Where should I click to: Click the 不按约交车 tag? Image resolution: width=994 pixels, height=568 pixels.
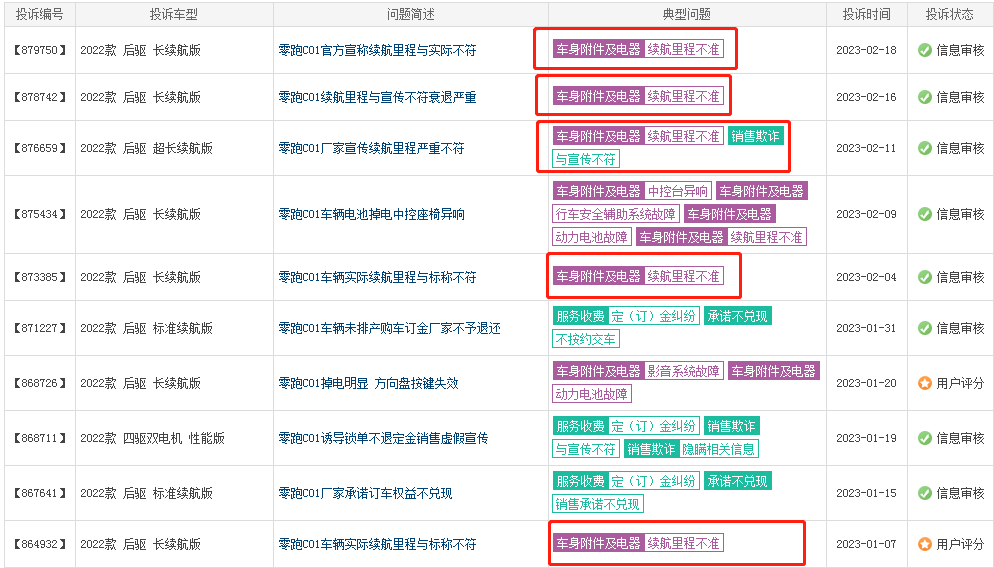coord(586,339)
